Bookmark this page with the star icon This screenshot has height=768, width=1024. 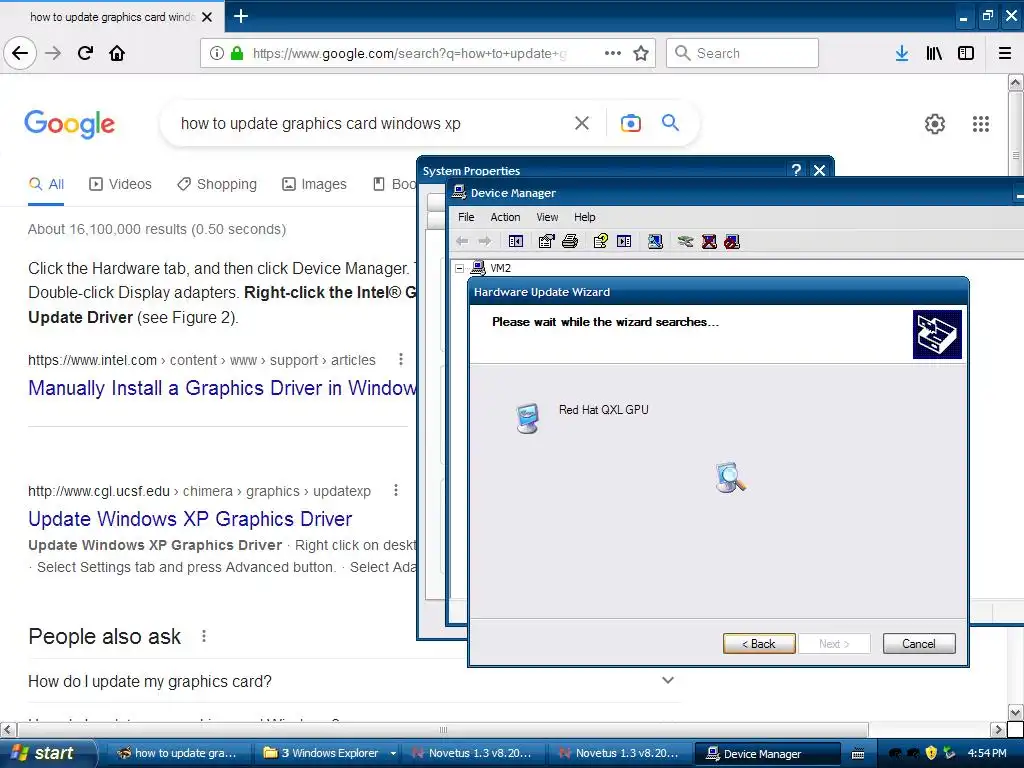point(641,53)
